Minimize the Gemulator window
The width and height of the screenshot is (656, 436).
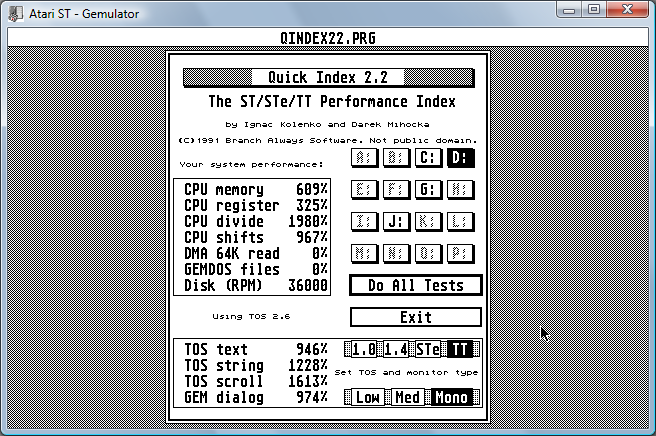[x=569, y=10]
